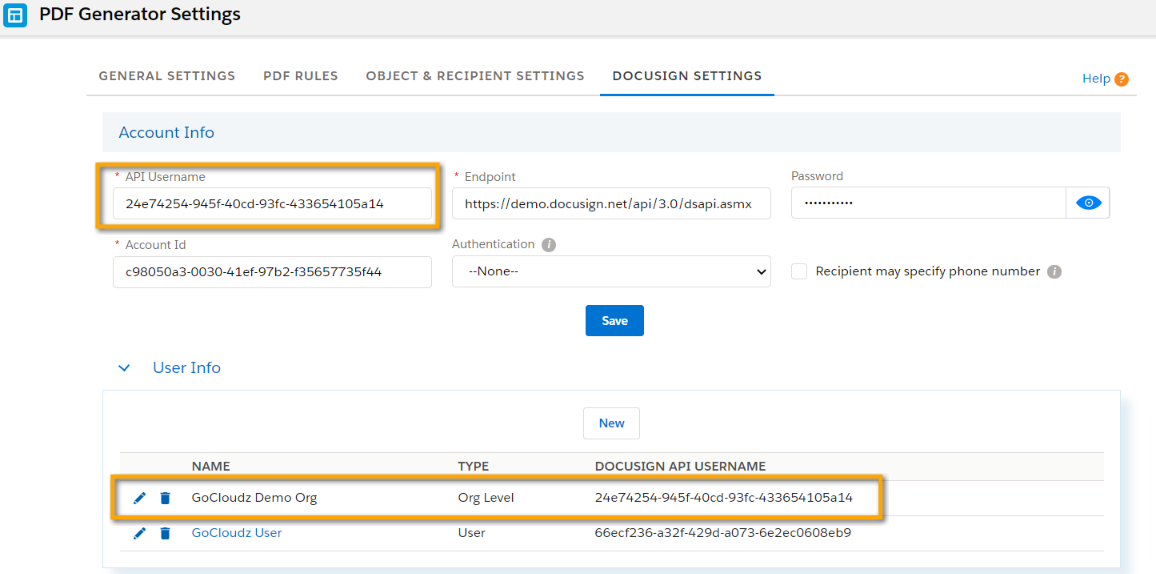Switch to the PDF Rules tab
Viewport: 1156px width, 574px height.
[x=301, y=76]
